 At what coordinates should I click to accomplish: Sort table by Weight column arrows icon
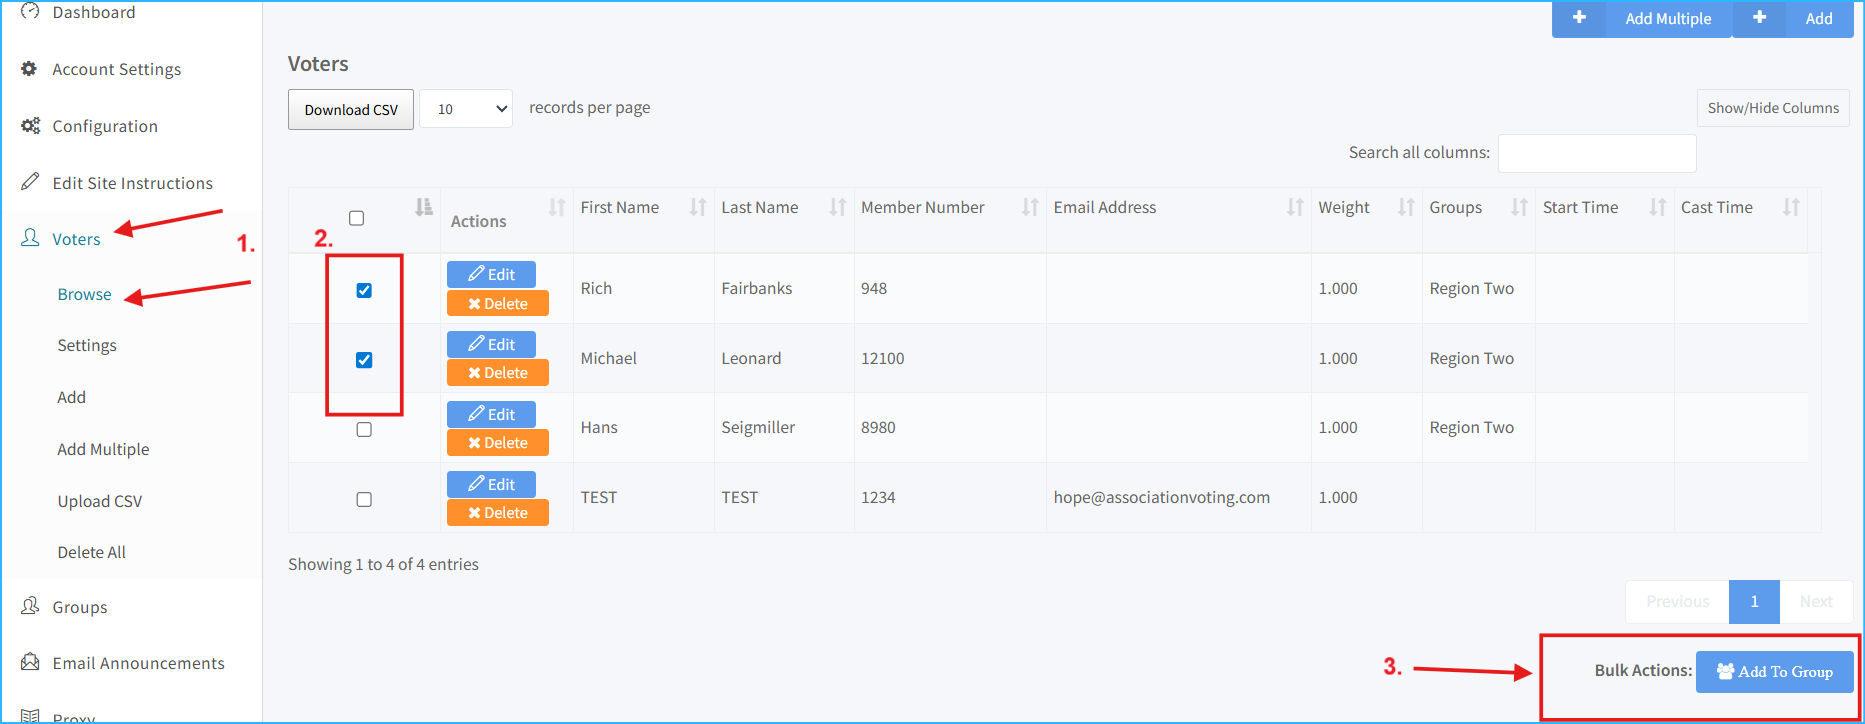1405,207
